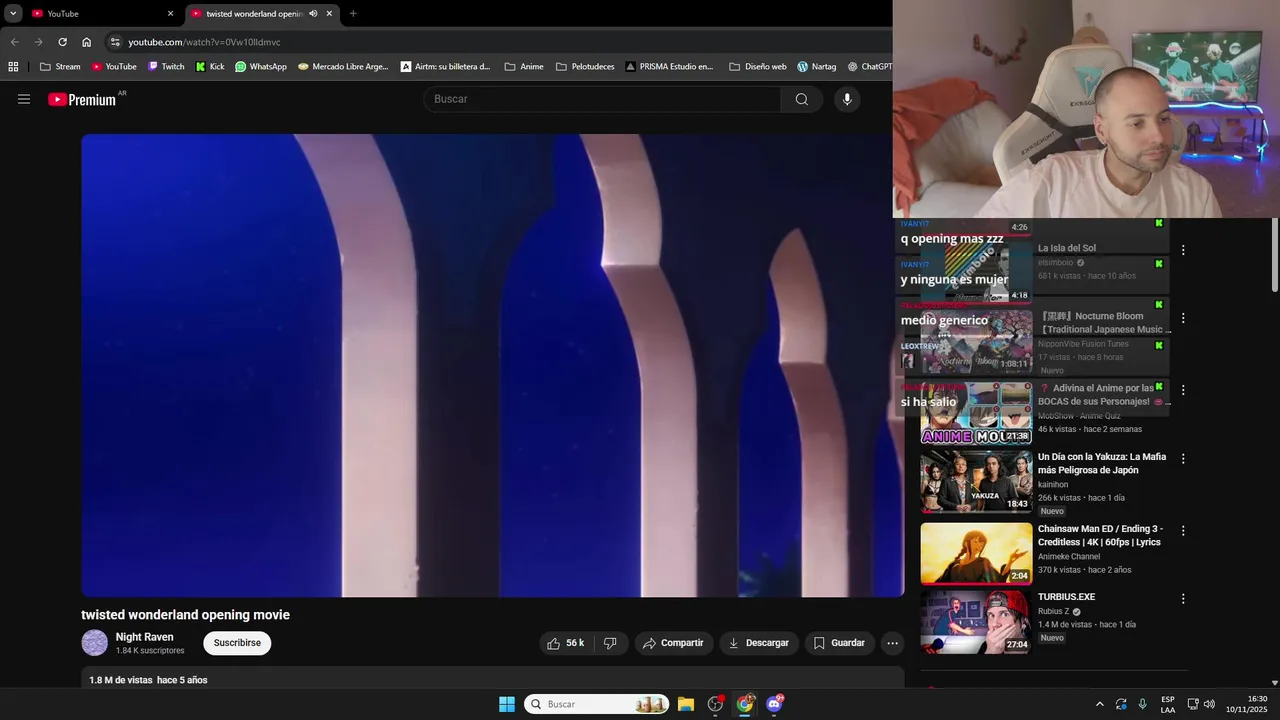
Task: Mute tab via speaker icon on tab
Action: pos(313,14)
